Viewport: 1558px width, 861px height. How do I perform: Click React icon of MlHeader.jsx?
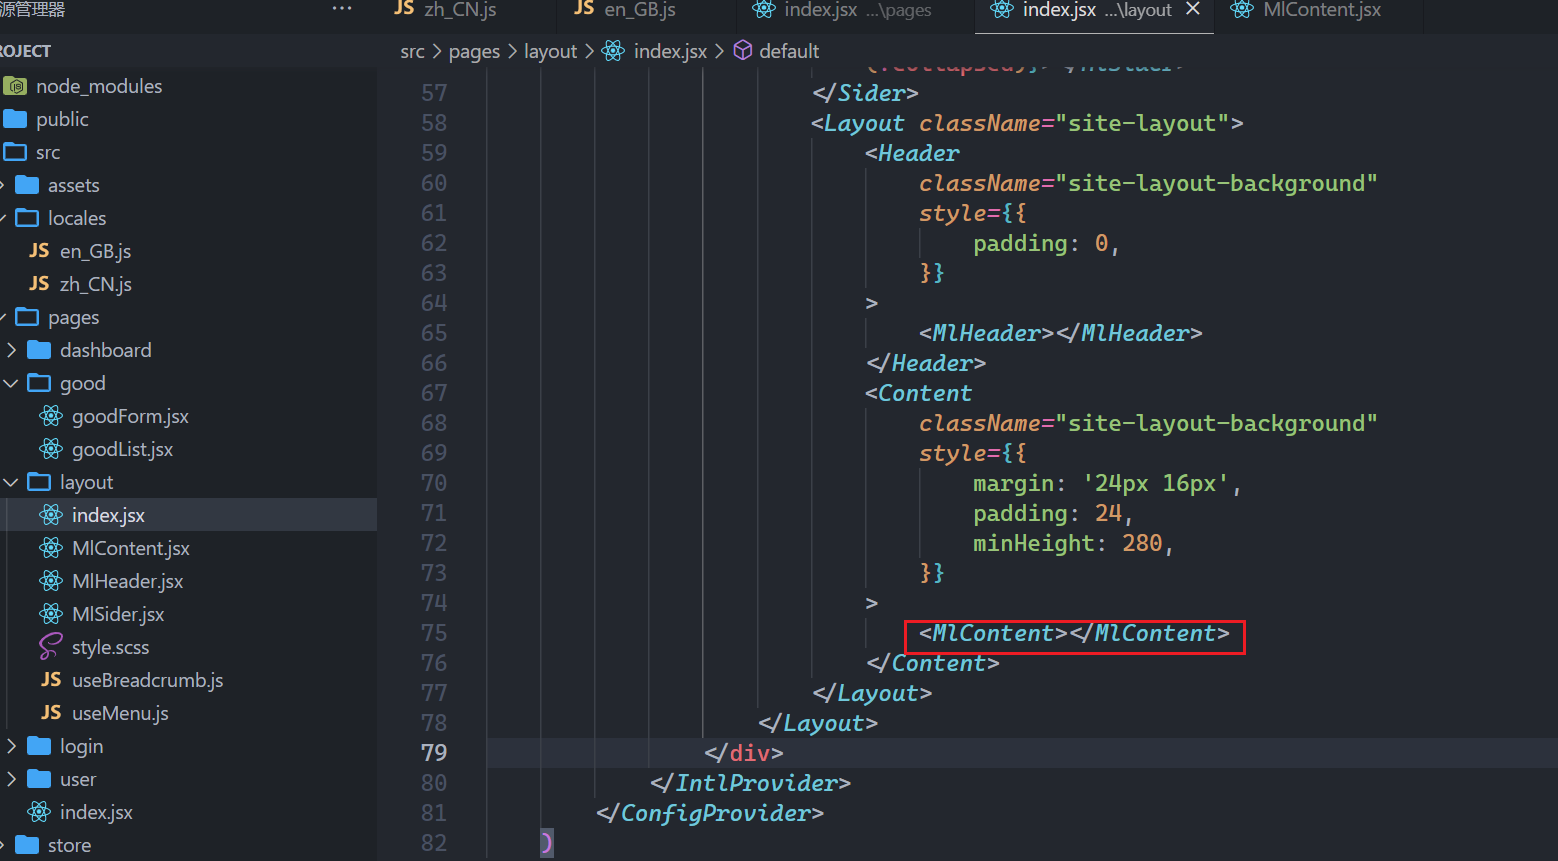point(51,581)
